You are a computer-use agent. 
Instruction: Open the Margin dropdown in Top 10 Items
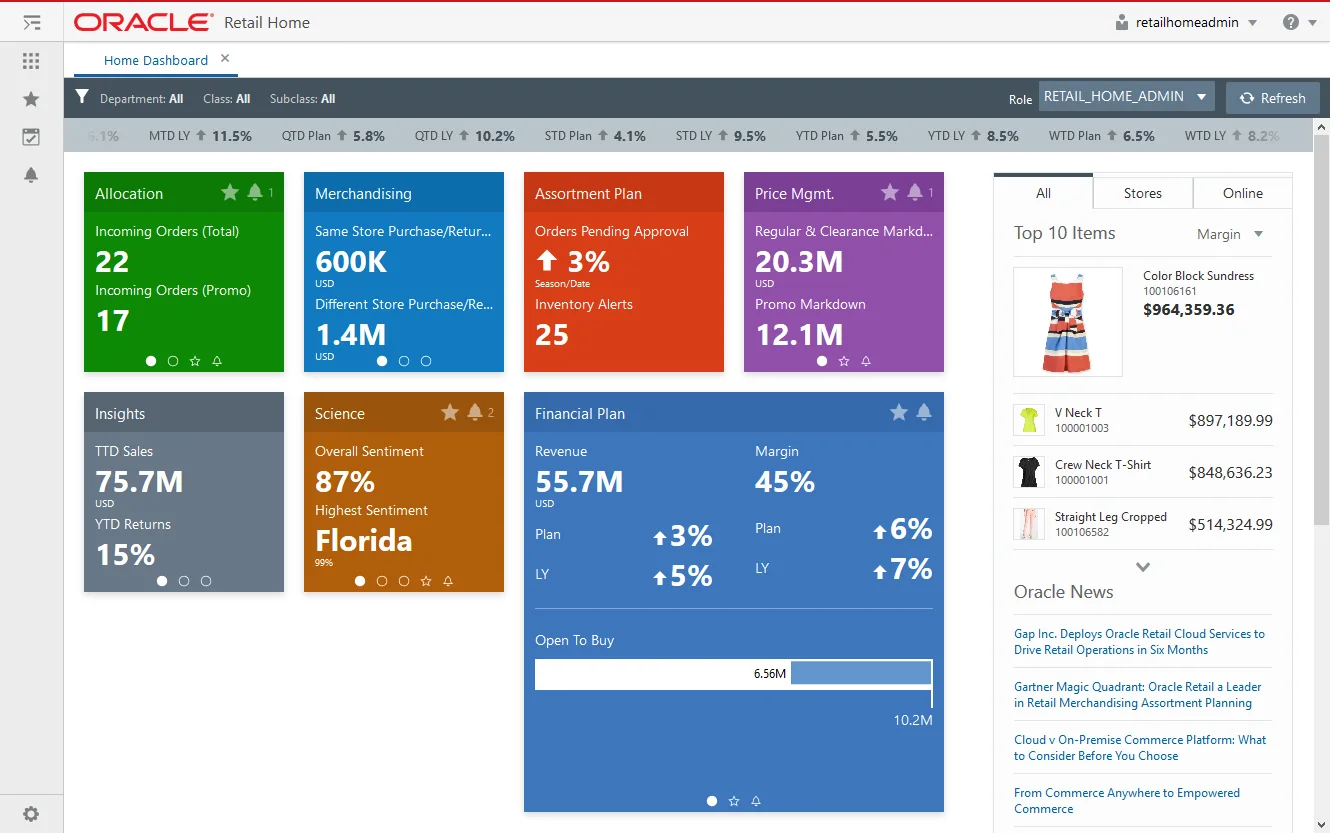point(1230,234)
